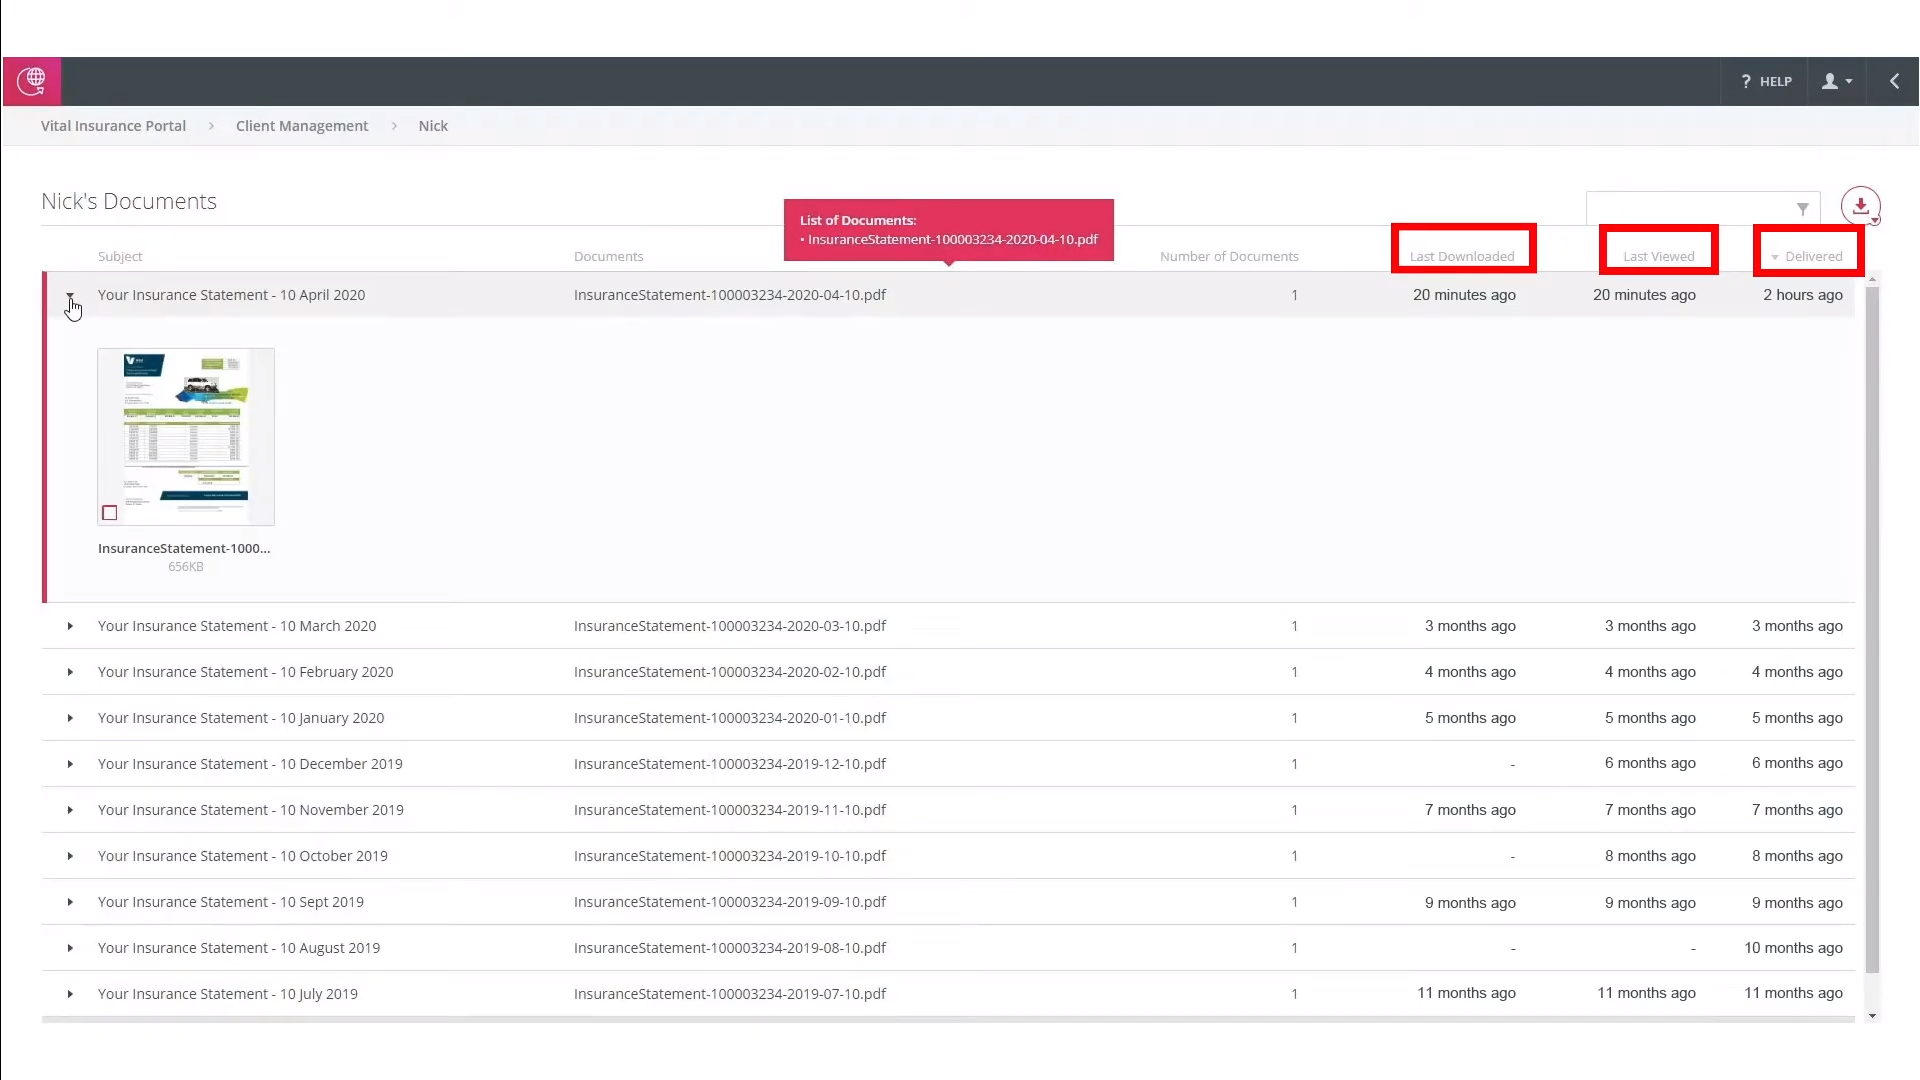Collapse the 10 April 2020 statement row
1920x1080 pixels.
[x=70, y=296]
